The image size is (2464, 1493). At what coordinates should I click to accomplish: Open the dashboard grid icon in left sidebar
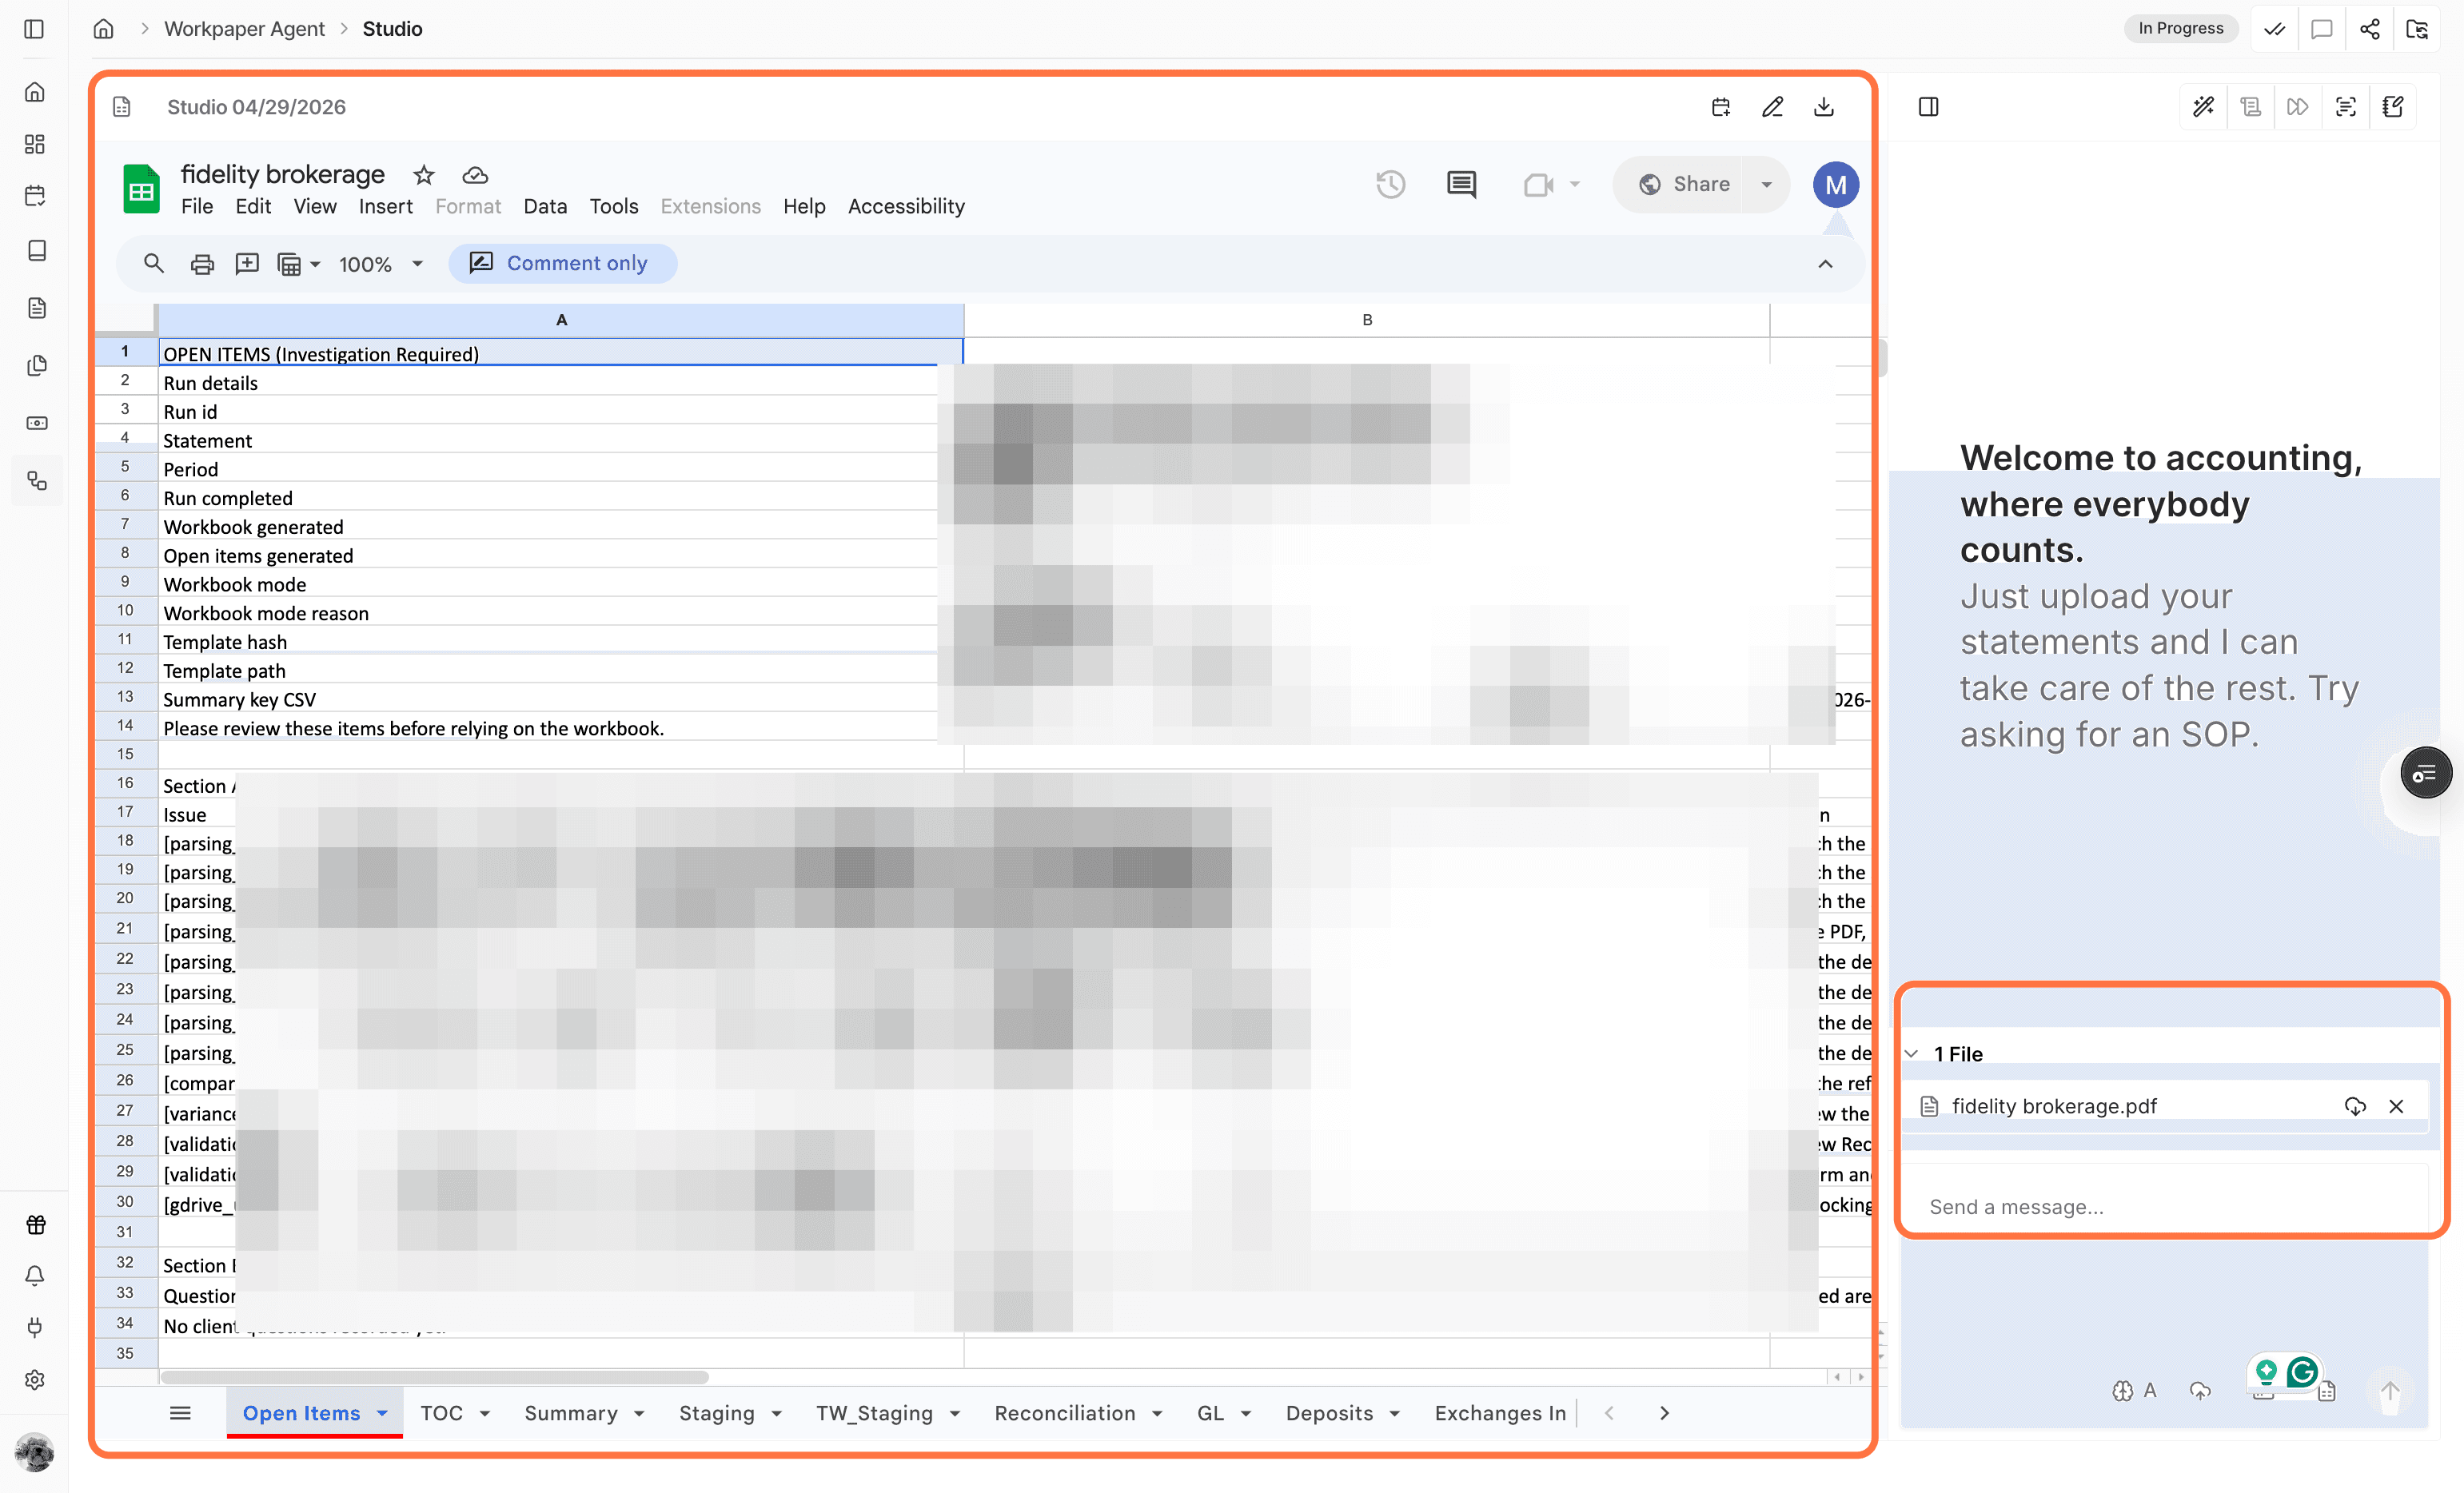[35, 144]
